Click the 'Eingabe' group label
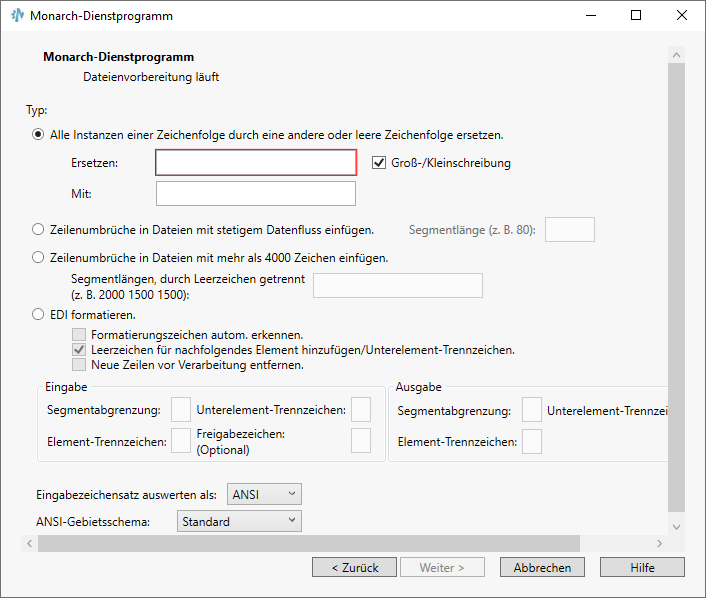706x598 pixels. click(x=66, y=387)
